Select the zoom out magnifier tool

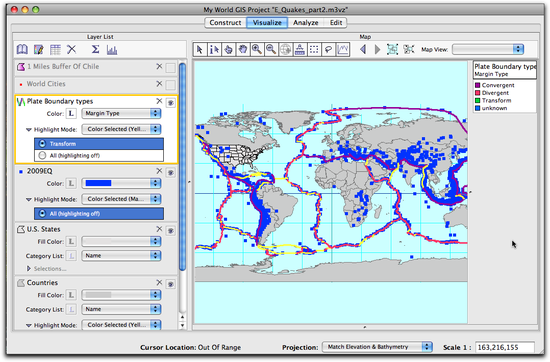(x=271, y=49)
